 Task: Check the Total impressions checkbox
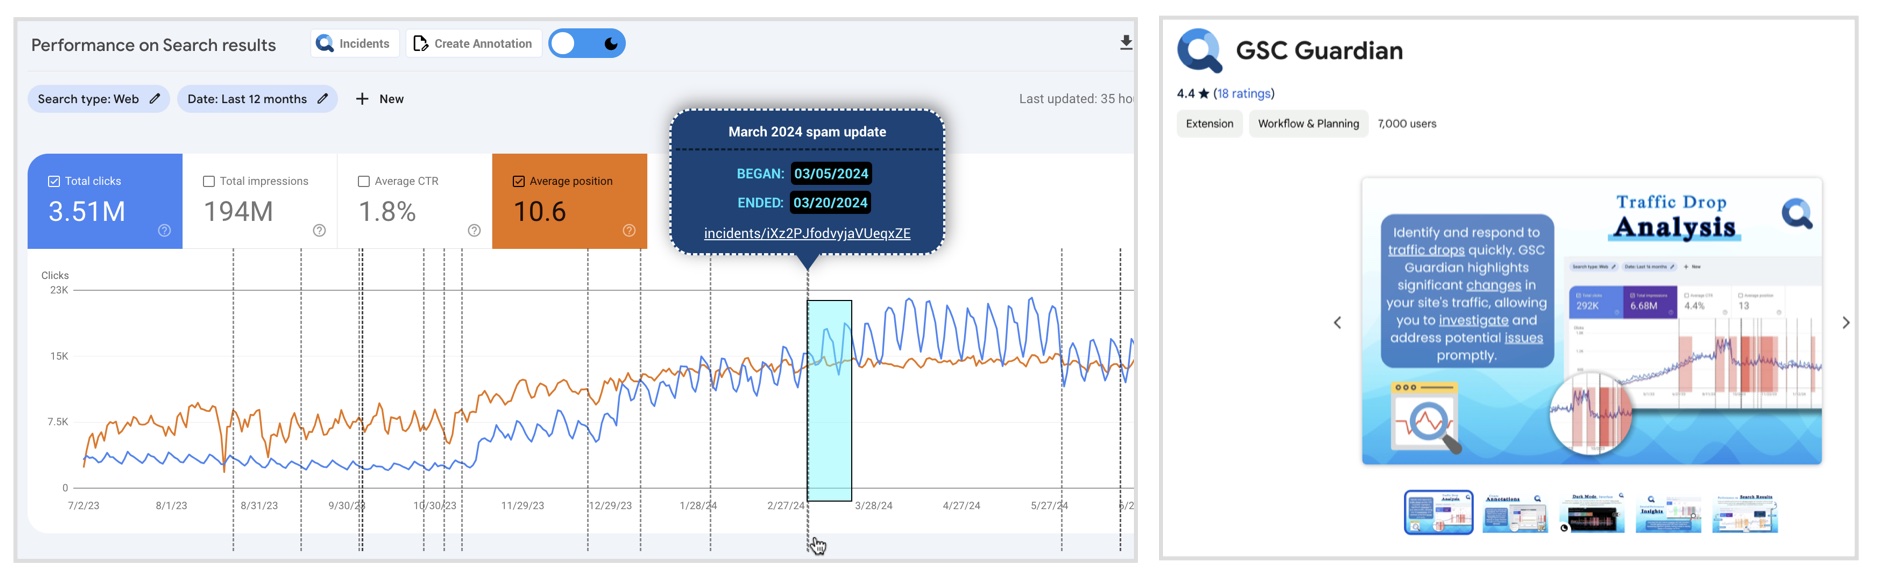[x=209, y=181]
